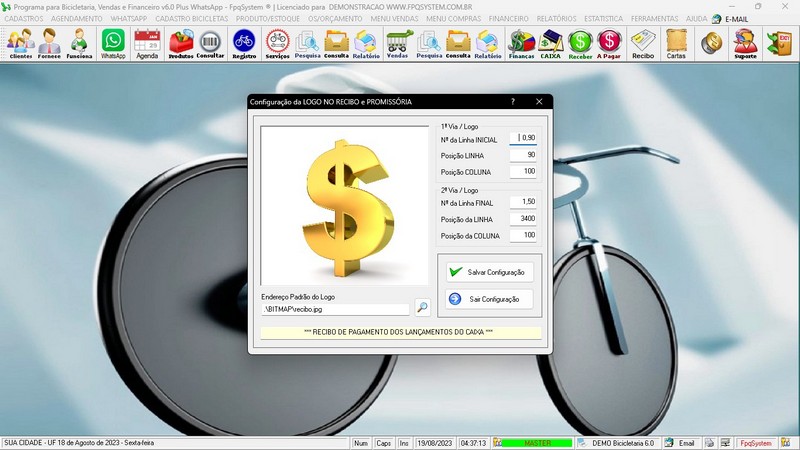Open the Agenda calendar icon
The width and height of the screenshot is (800, 450).
[x=147, y=44]
